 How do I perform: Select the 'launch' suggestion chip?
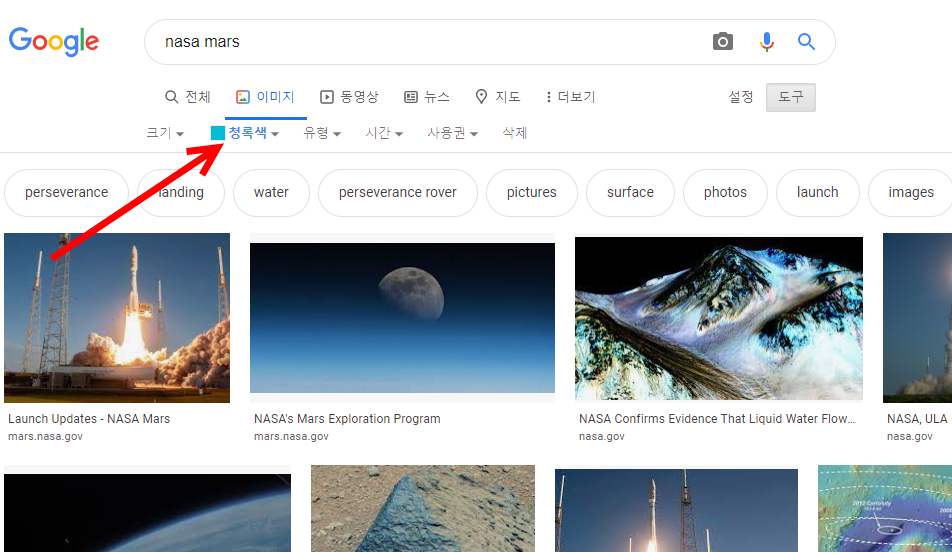pyautogui.click(x=818, y=193)
